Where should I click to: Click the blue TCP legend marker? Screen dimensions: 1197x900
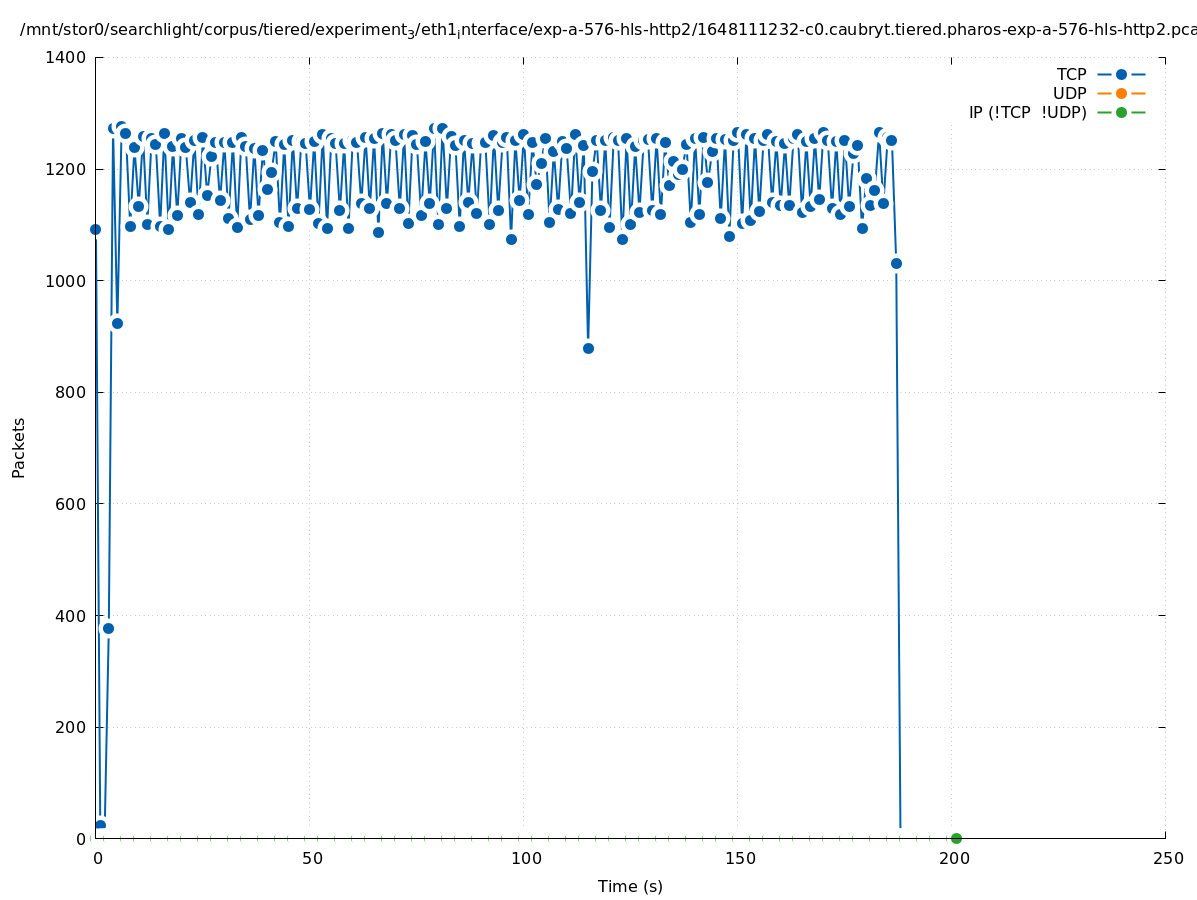pyautogui.click(x=1121, y=74)
